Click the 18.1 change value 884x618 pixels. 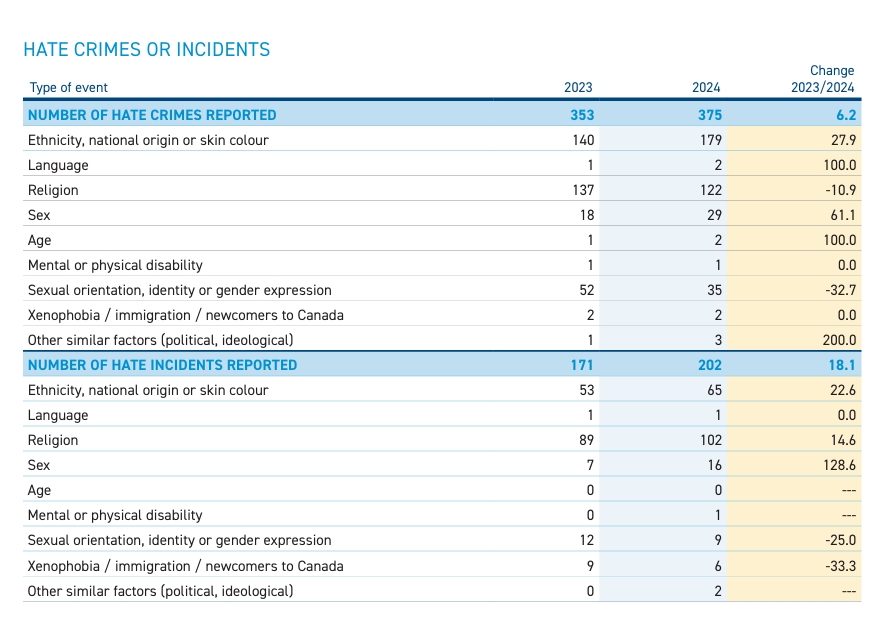coord(842,365)
